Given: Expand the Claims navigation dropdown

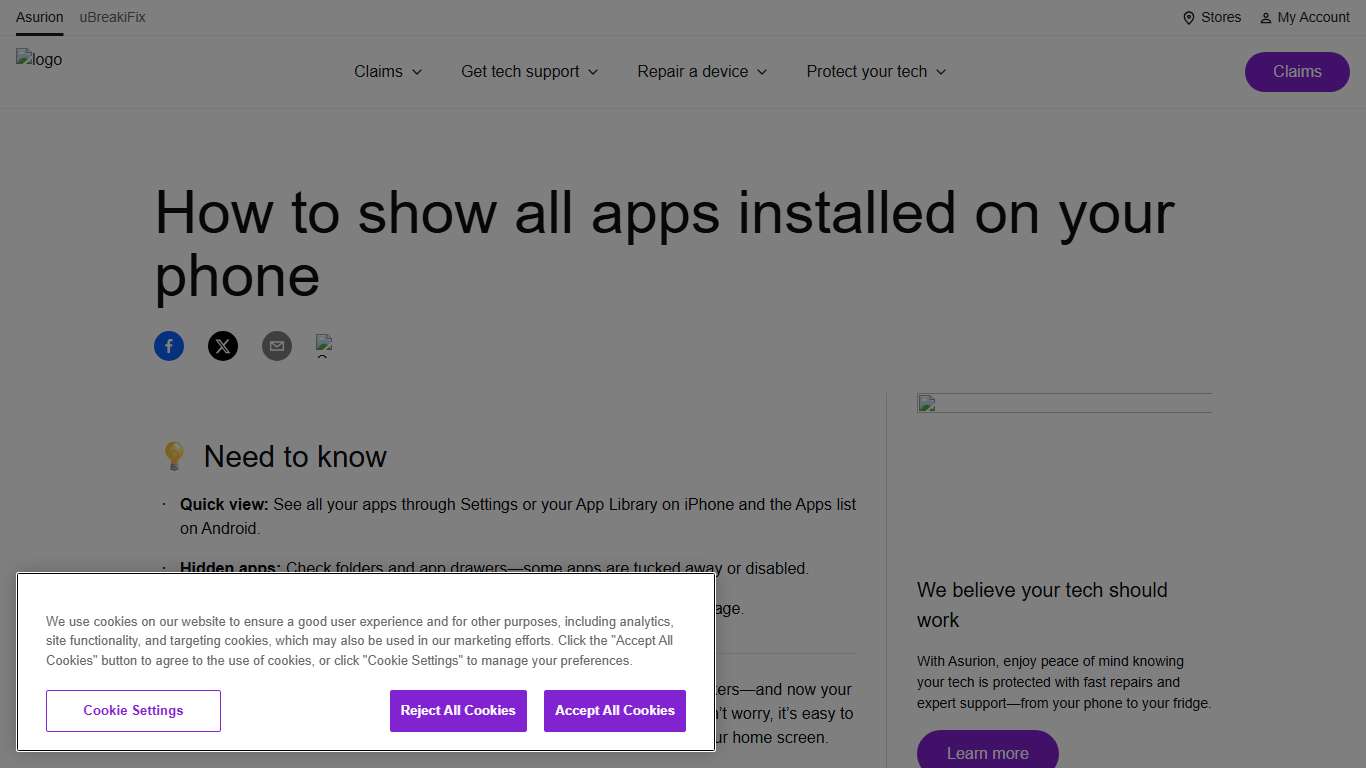Looking at the screenshot, I should pos(388,71).
